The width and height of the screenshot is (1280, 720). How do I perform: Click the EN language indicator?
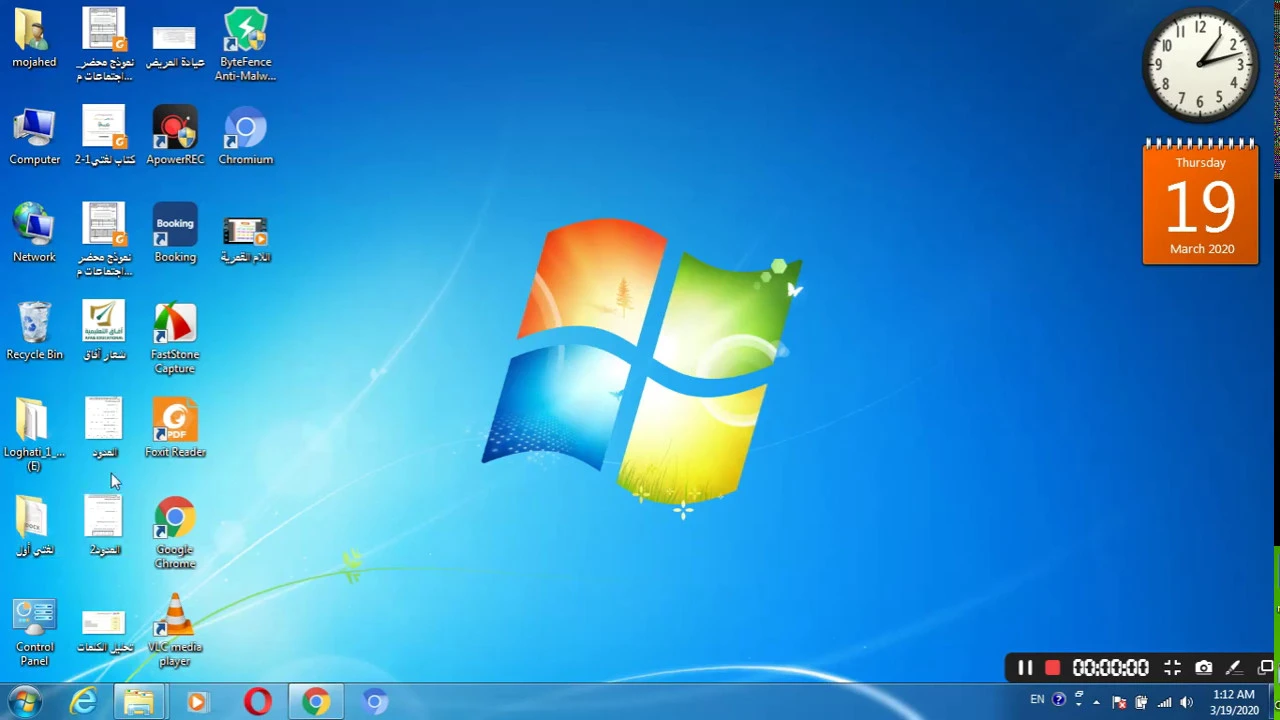click(1037, 700)
